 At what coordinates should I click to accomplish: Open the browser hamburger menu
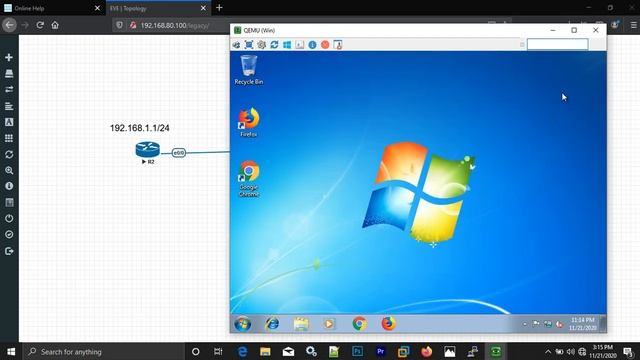click(633, 25)
